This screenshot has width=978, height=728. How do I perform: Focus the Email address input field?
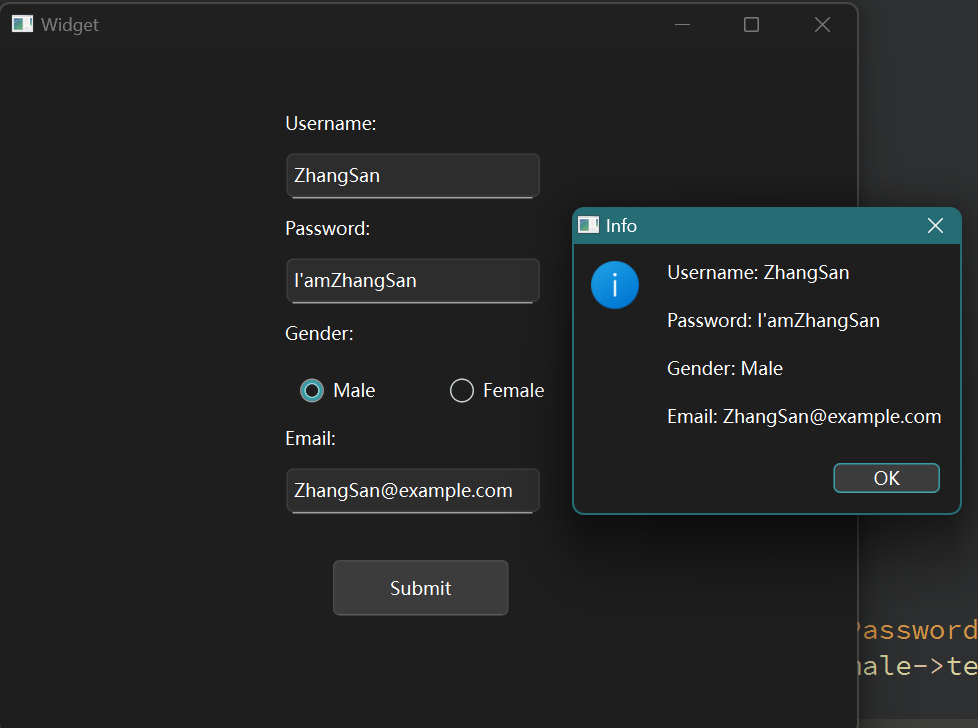412,491
